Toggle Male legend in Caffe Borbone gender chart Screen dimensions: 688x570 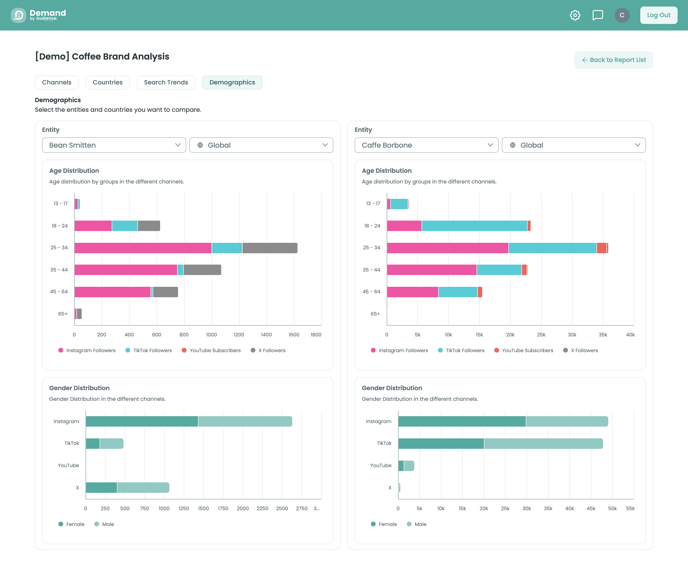416,524
